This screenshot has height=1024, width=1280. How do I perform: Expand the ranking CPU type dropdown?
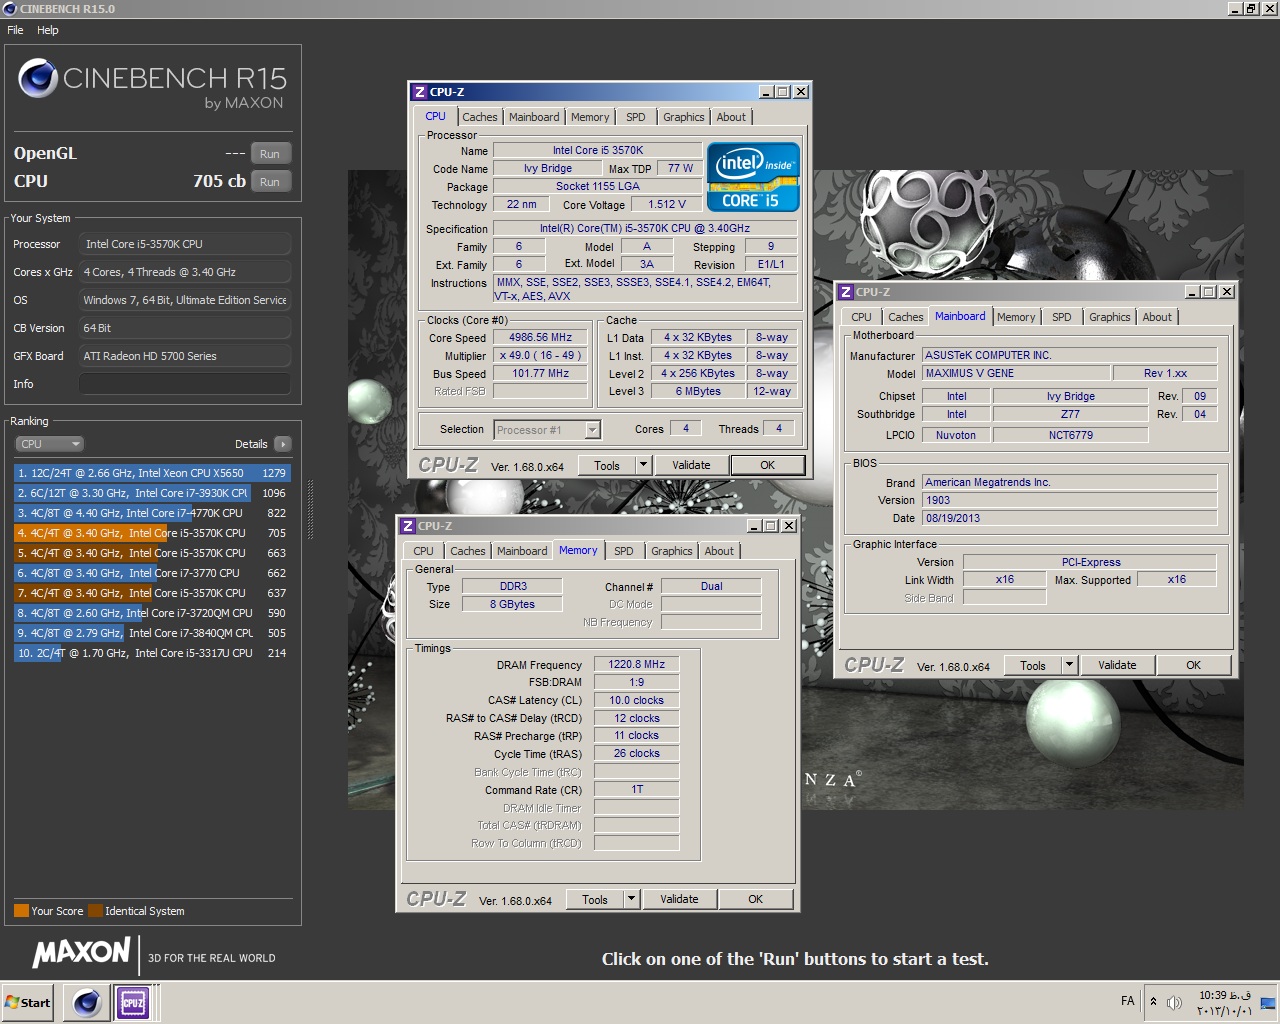point(49,444)
